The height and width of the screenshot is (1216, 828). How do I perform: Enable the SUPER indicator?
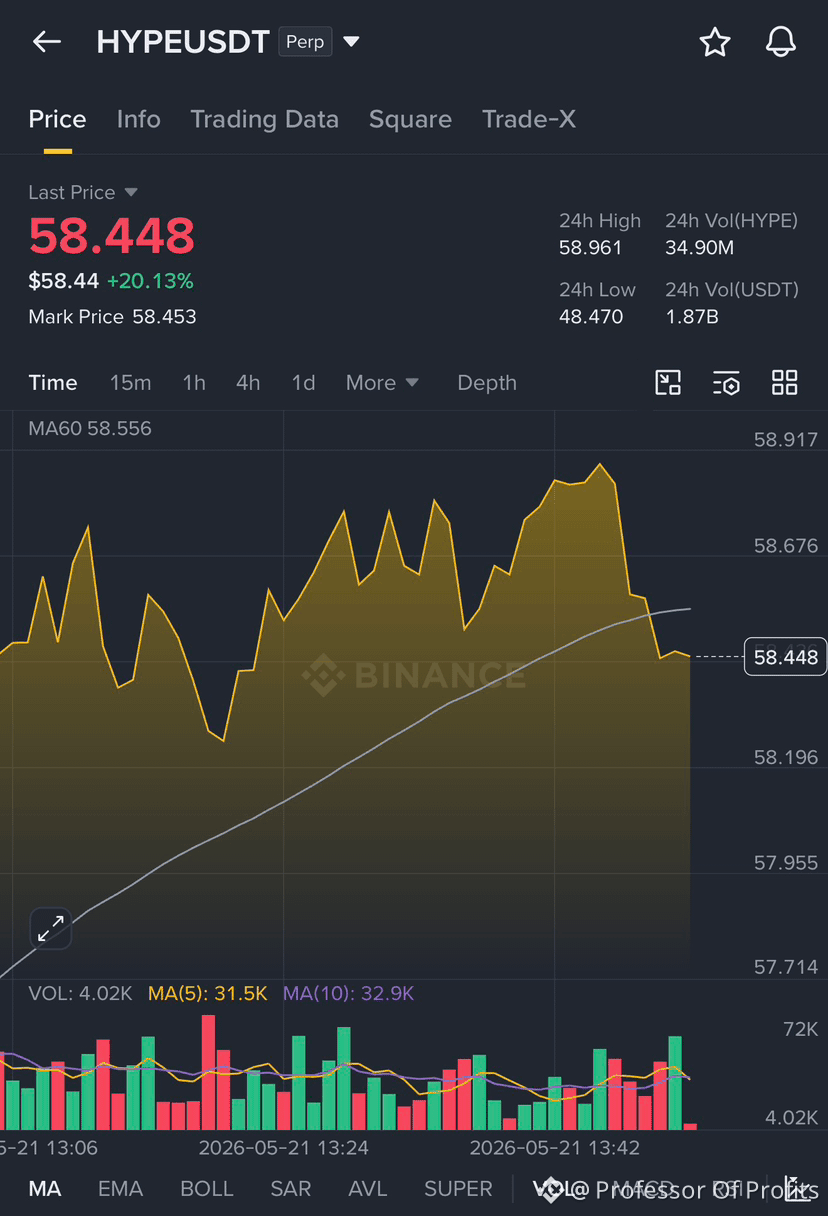[458, 1189]
